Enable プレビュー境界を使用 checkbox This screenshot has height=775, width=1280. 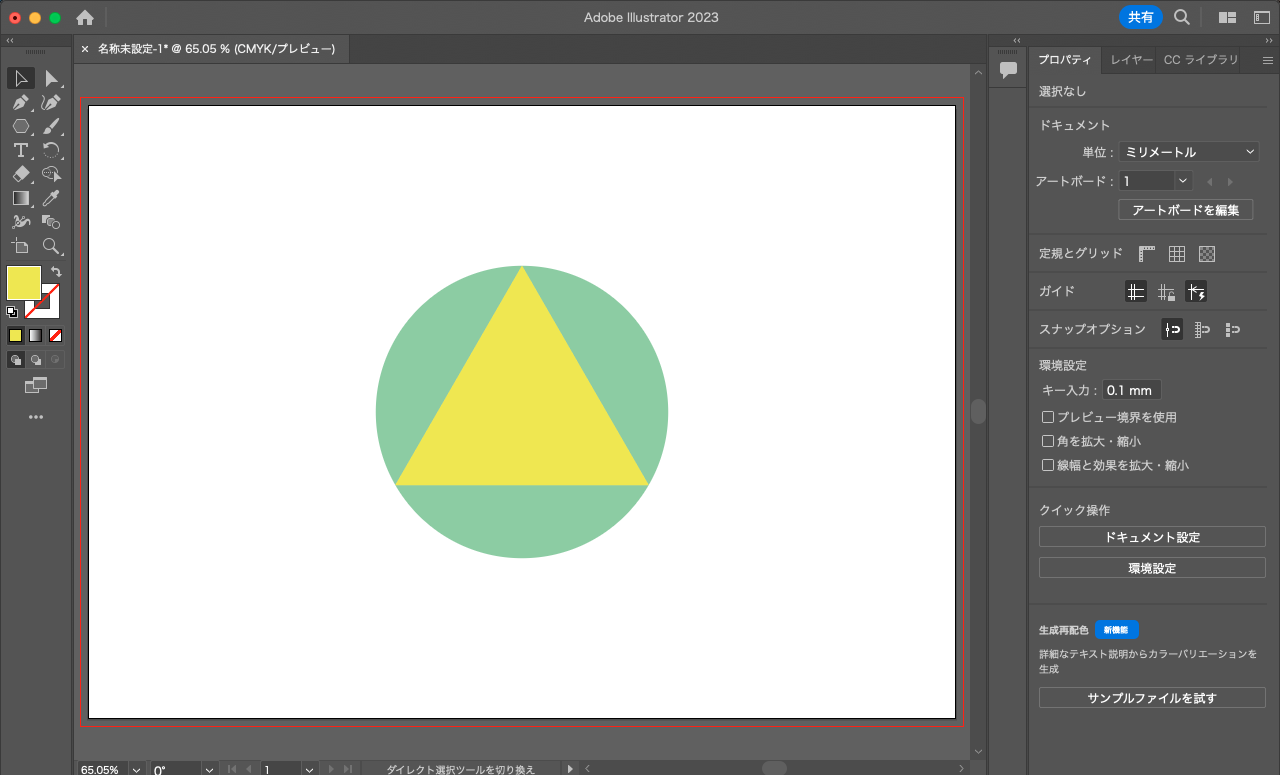click(1048, 417)
